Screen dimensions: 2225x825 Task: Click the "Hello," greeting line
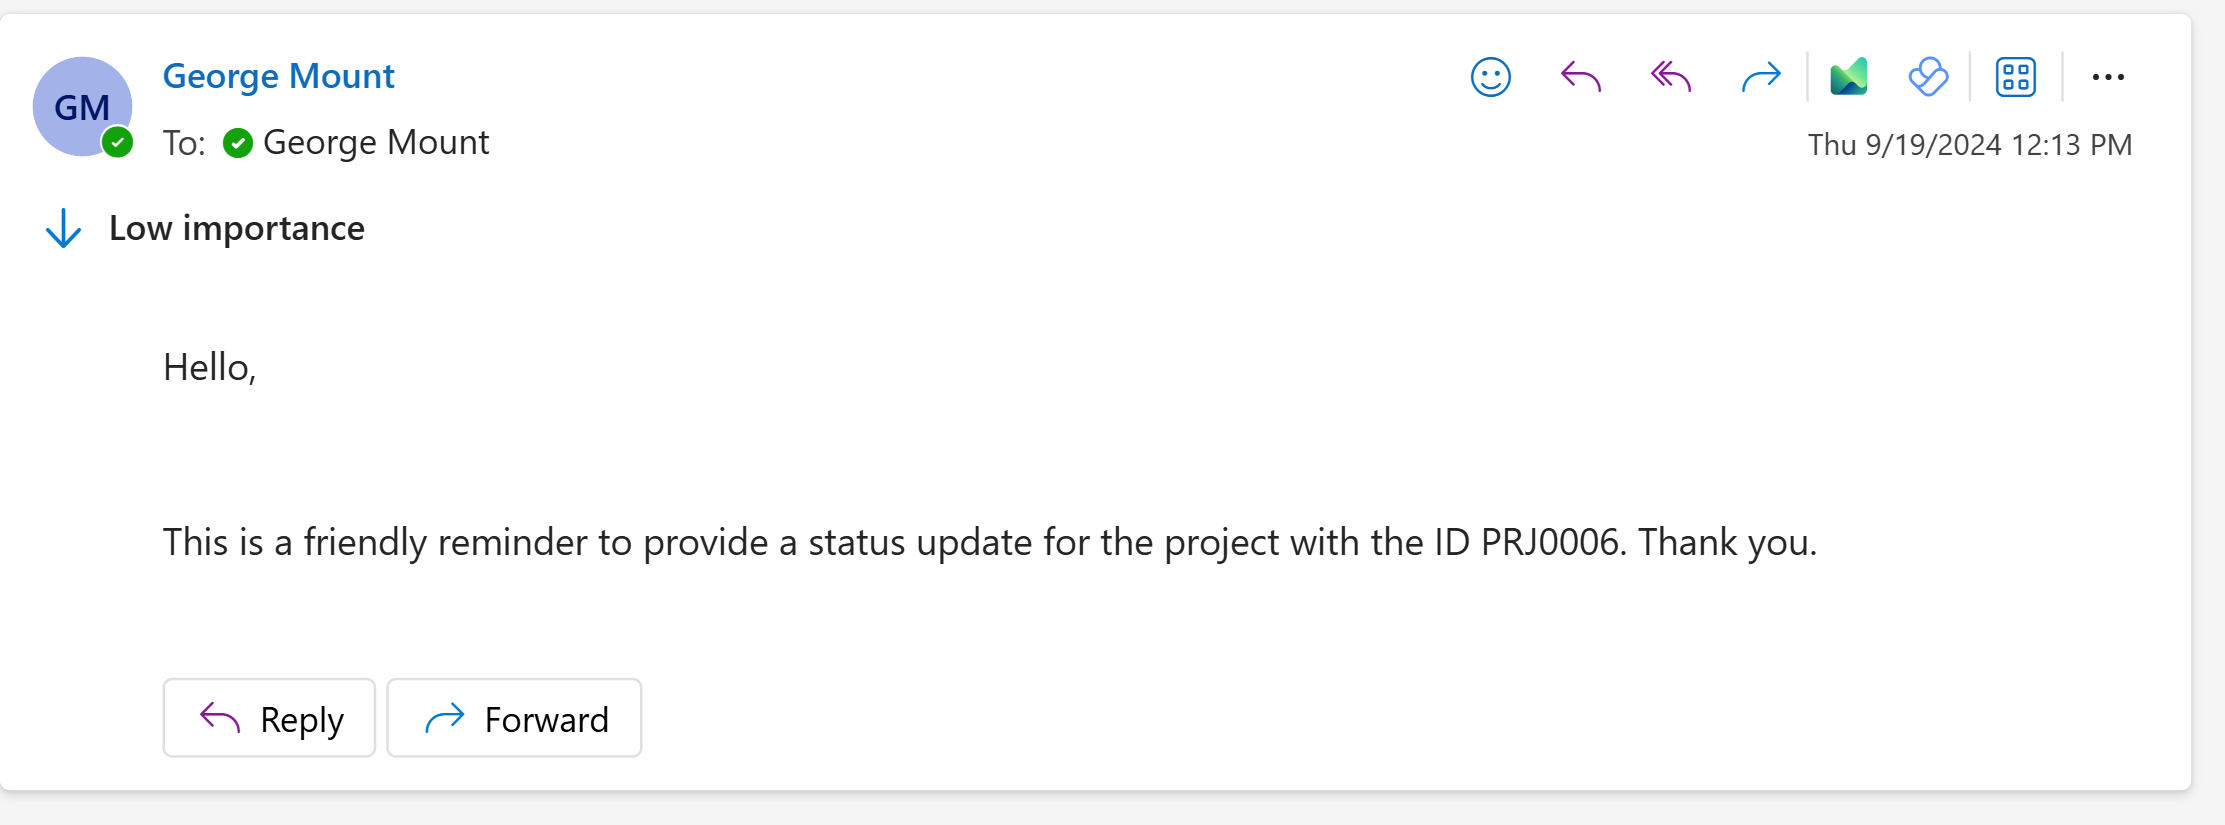(210, 367)
